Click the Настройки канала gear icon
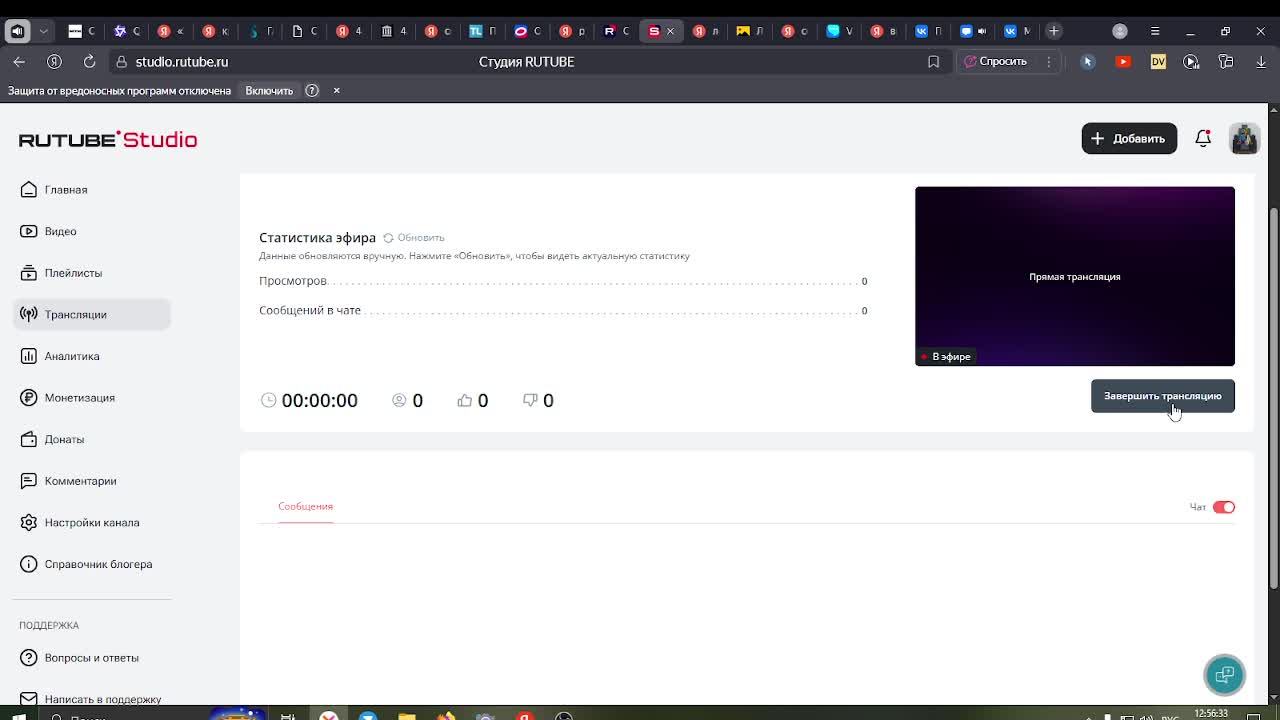This screenshot has width=1280, height=720. point(28,522)
